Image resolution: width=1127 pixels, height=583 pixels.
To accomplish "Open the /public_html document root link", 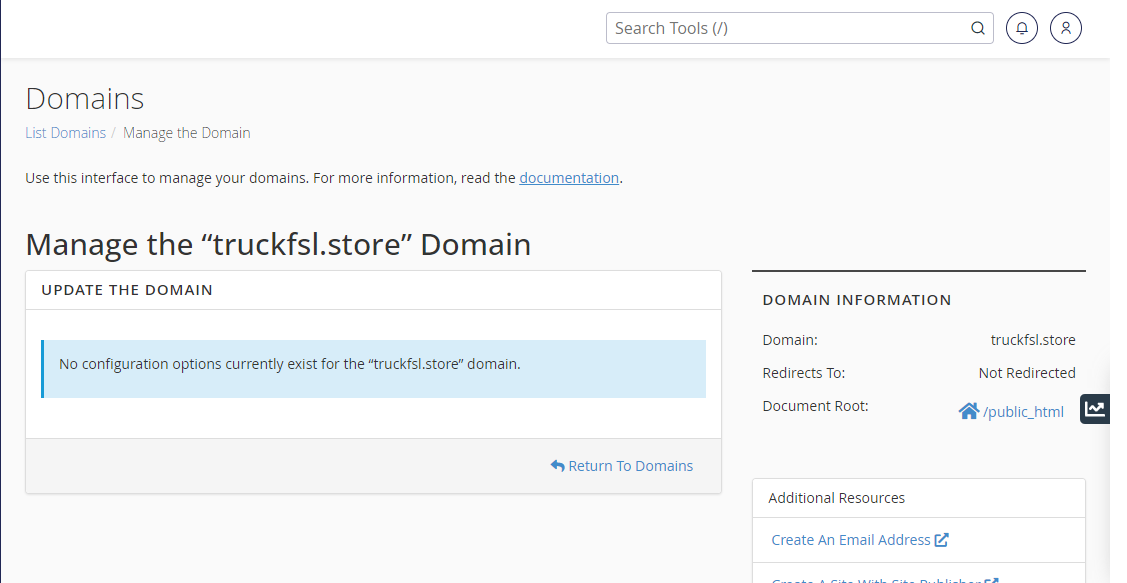I will [1023, 412].
